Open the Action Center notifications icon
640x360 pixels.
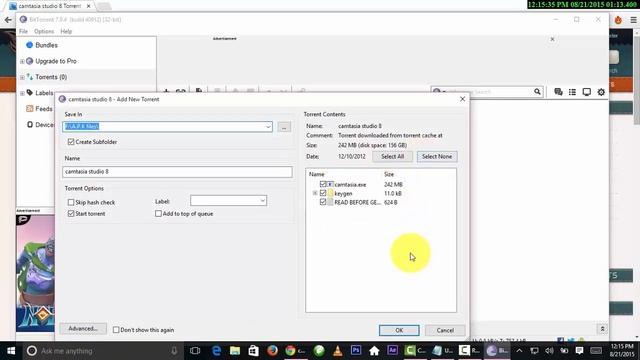pos(579,351)
